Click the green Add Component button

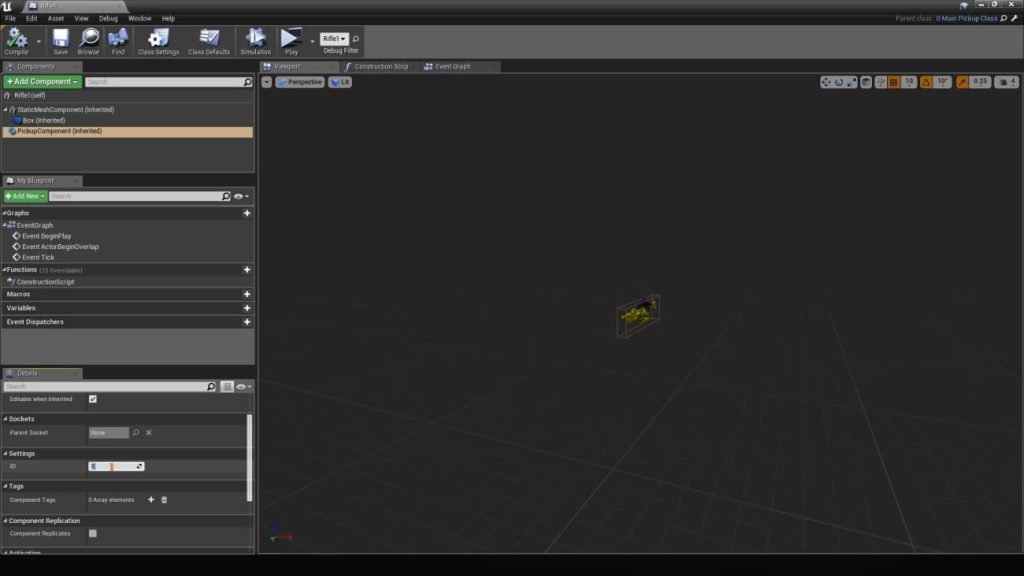click(41, 82)
